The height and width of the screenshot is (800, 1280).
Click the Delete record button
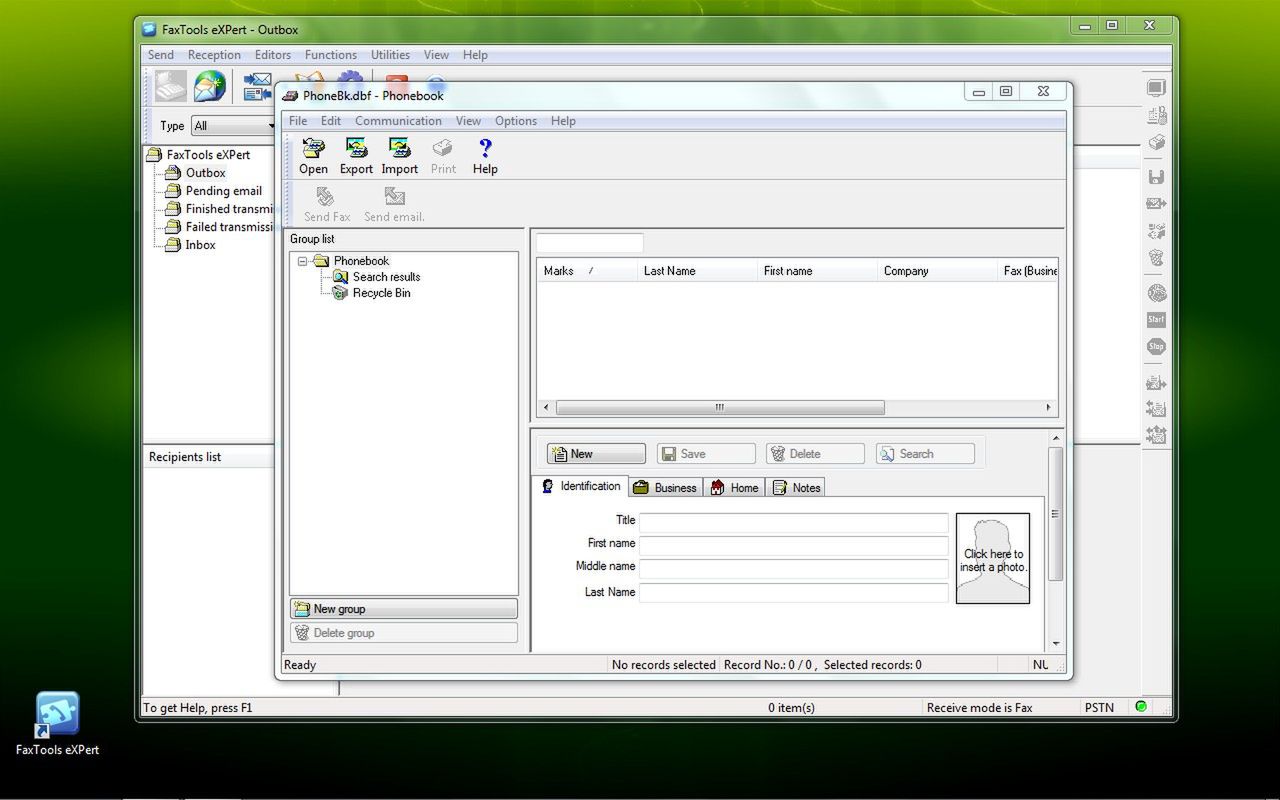point(815,454)
